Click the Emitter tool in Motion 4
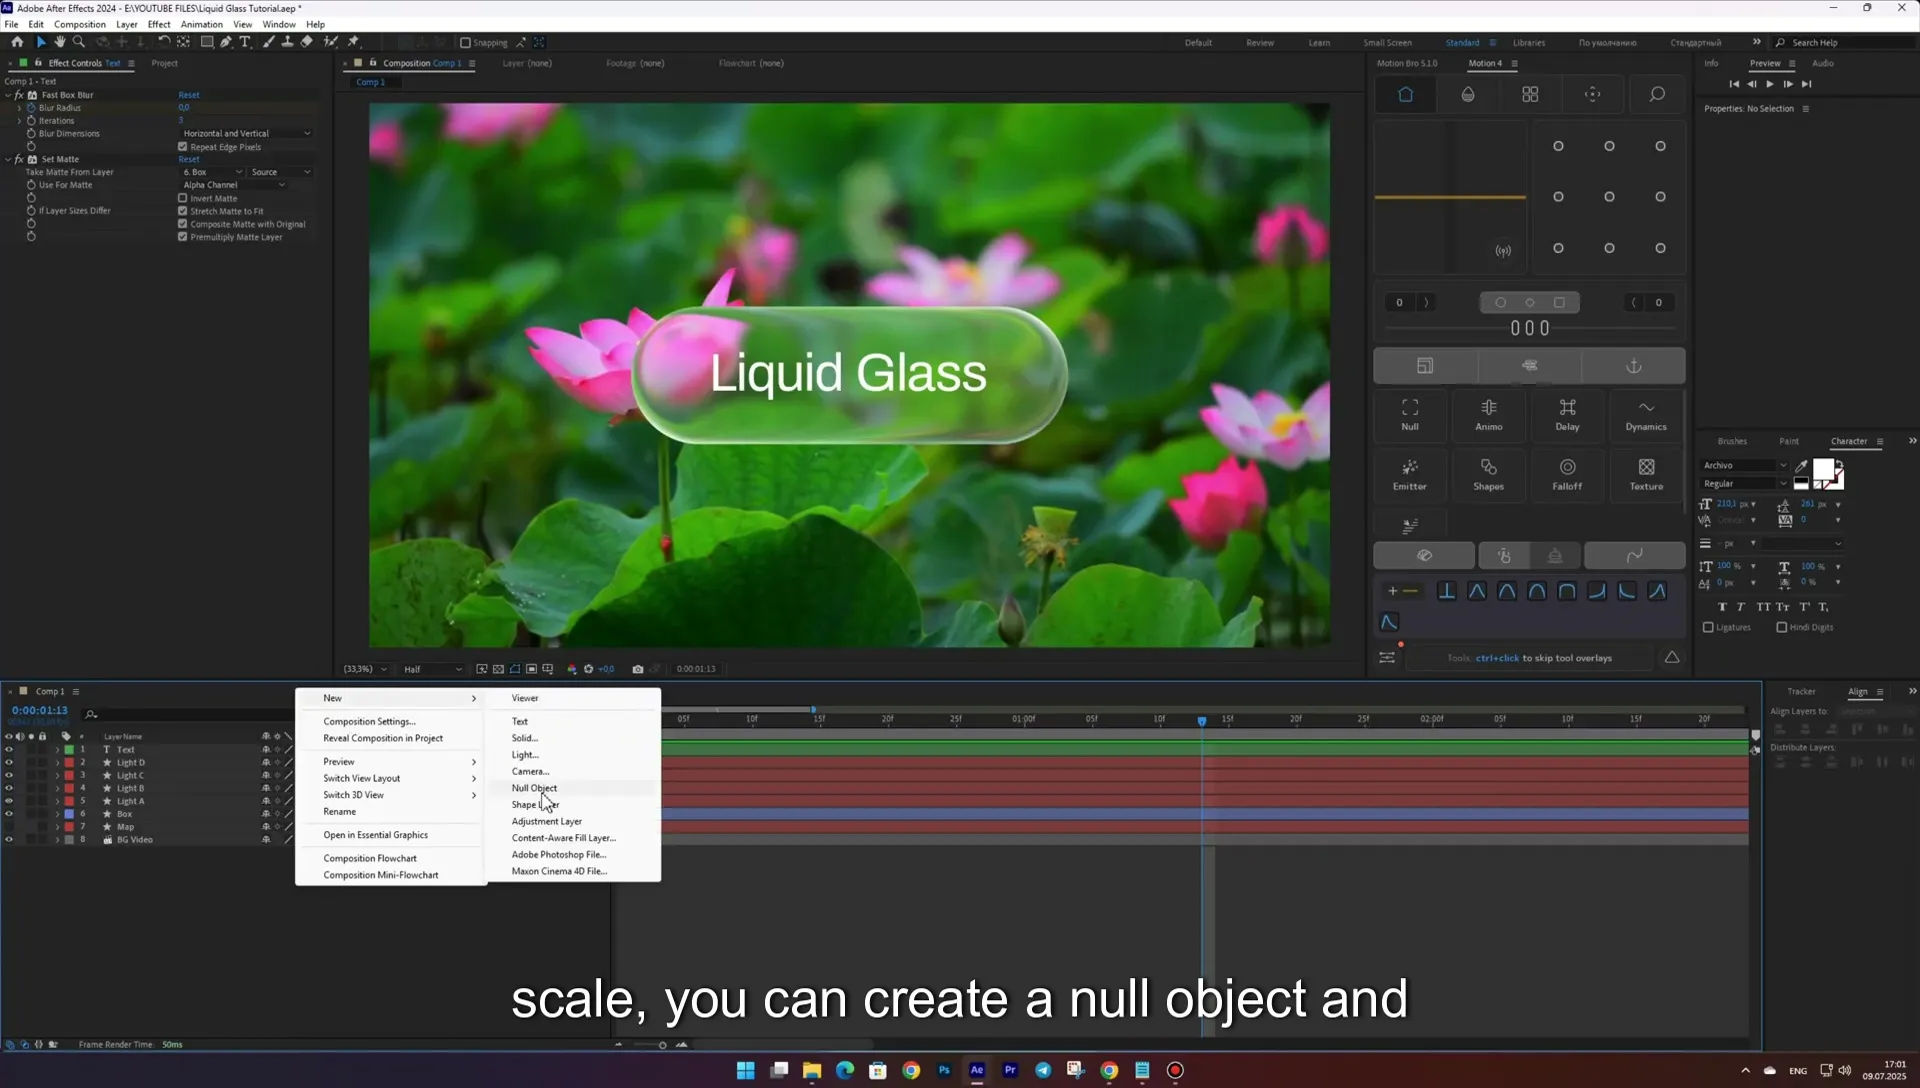Screen dimensions: 1920x1088 pos(1410,474)
